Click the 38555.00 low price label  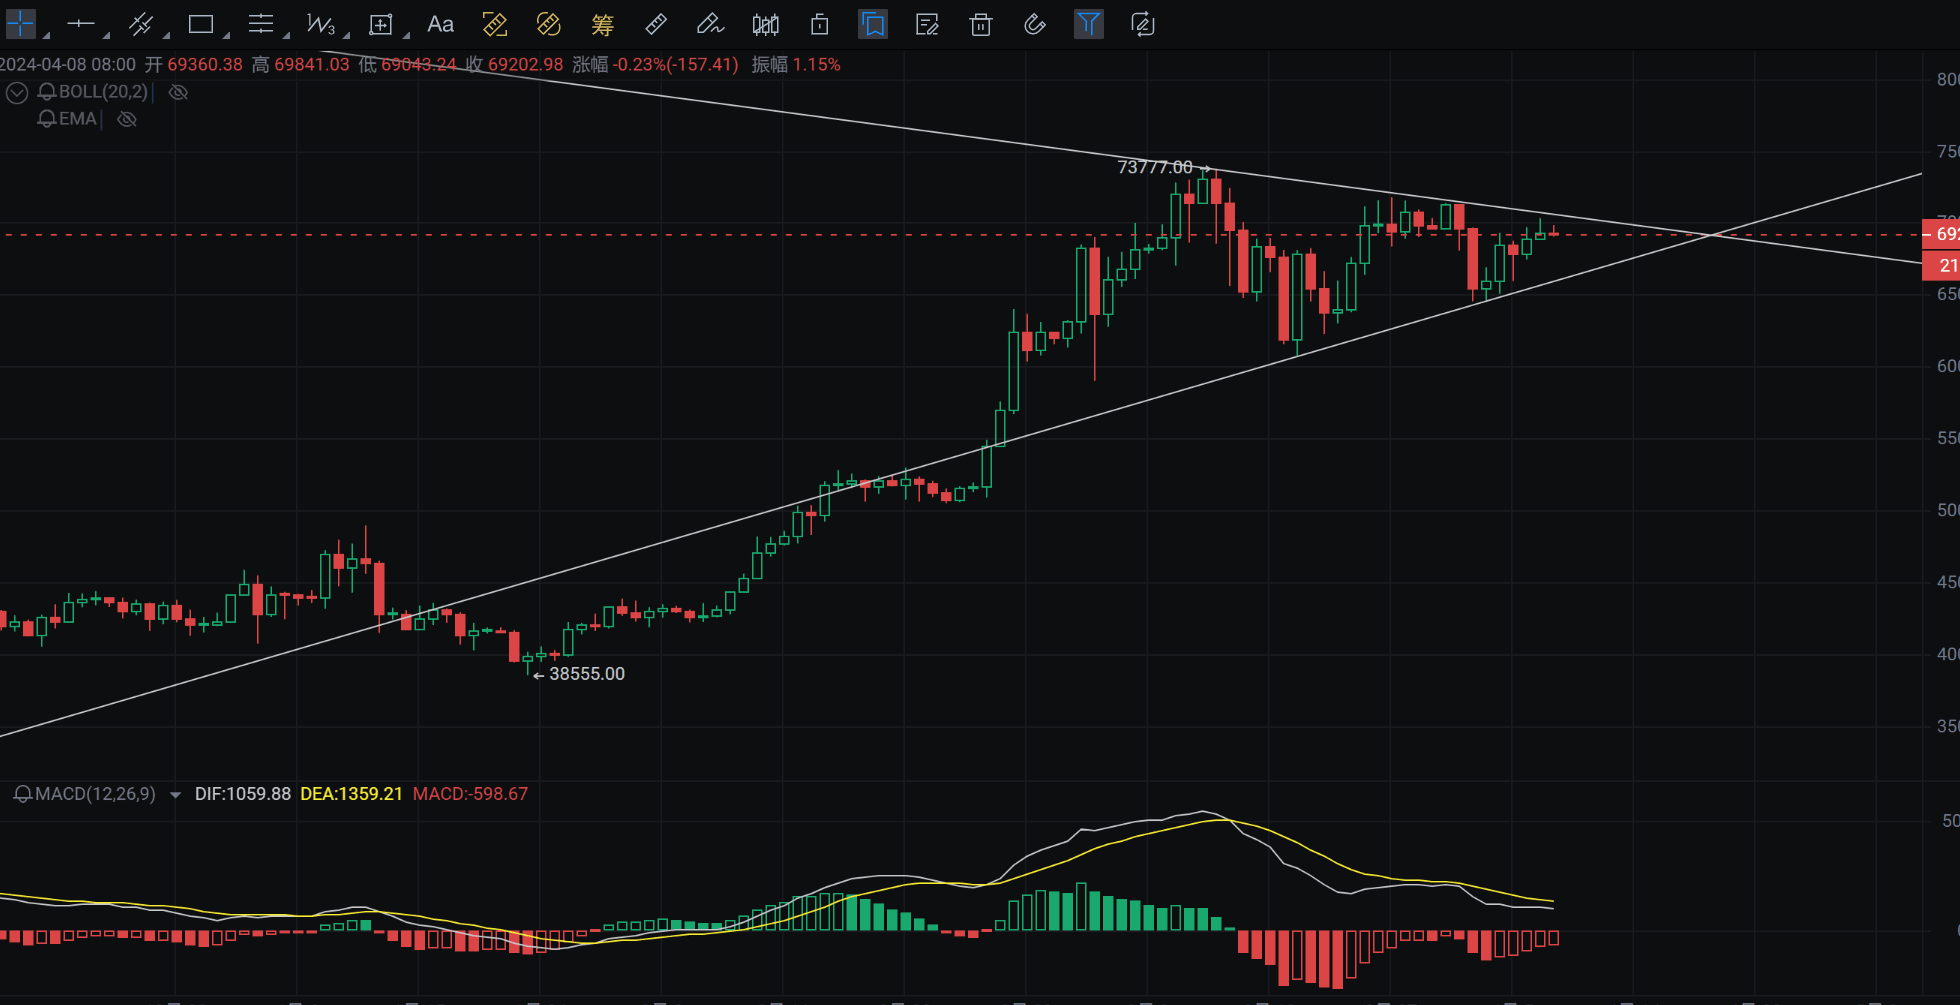click(587, 674)
